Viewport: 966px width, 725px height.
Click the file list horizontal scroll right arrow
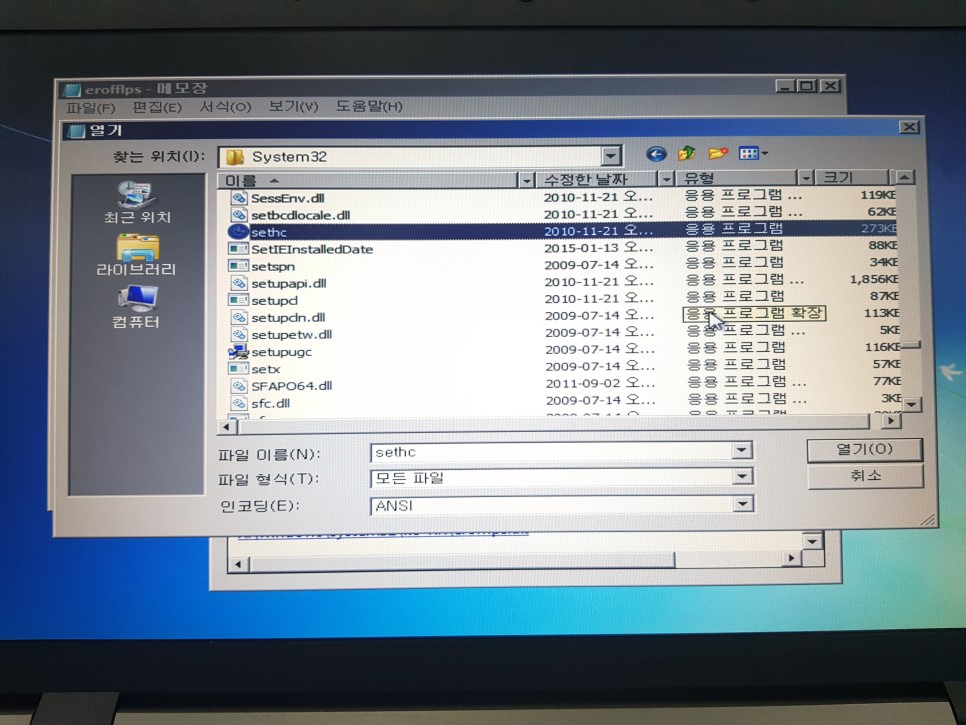891,421
